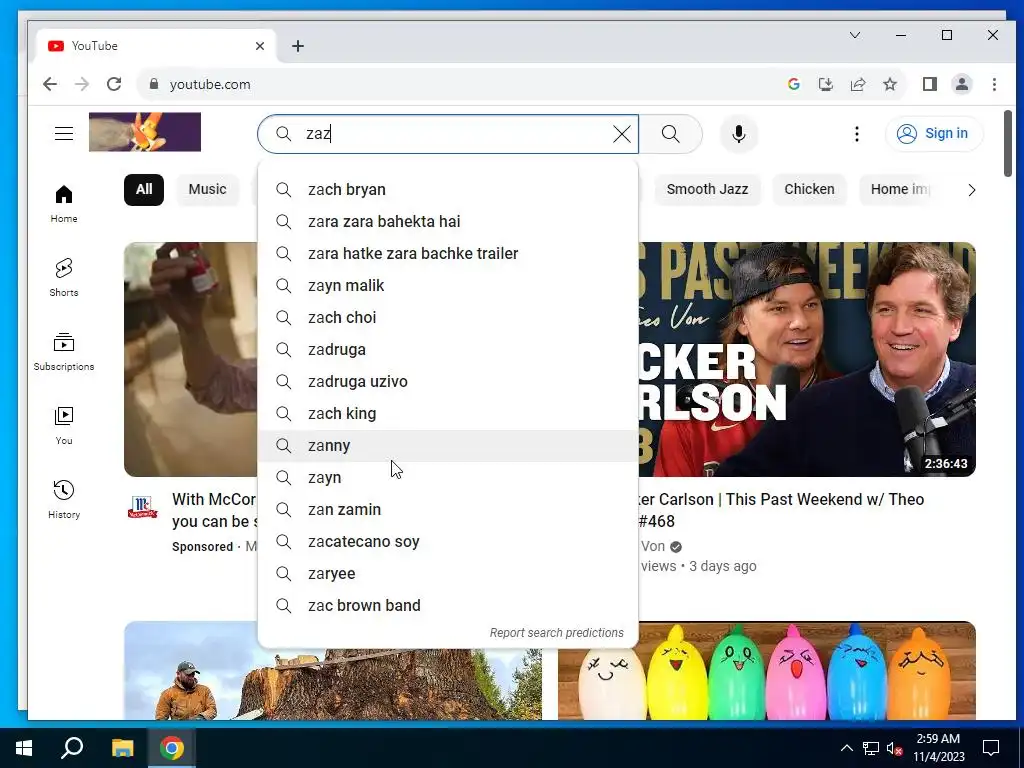Choose suggestion 'zadruga'
Viewport: 1024px width, 768px height.
click(448, 349)
